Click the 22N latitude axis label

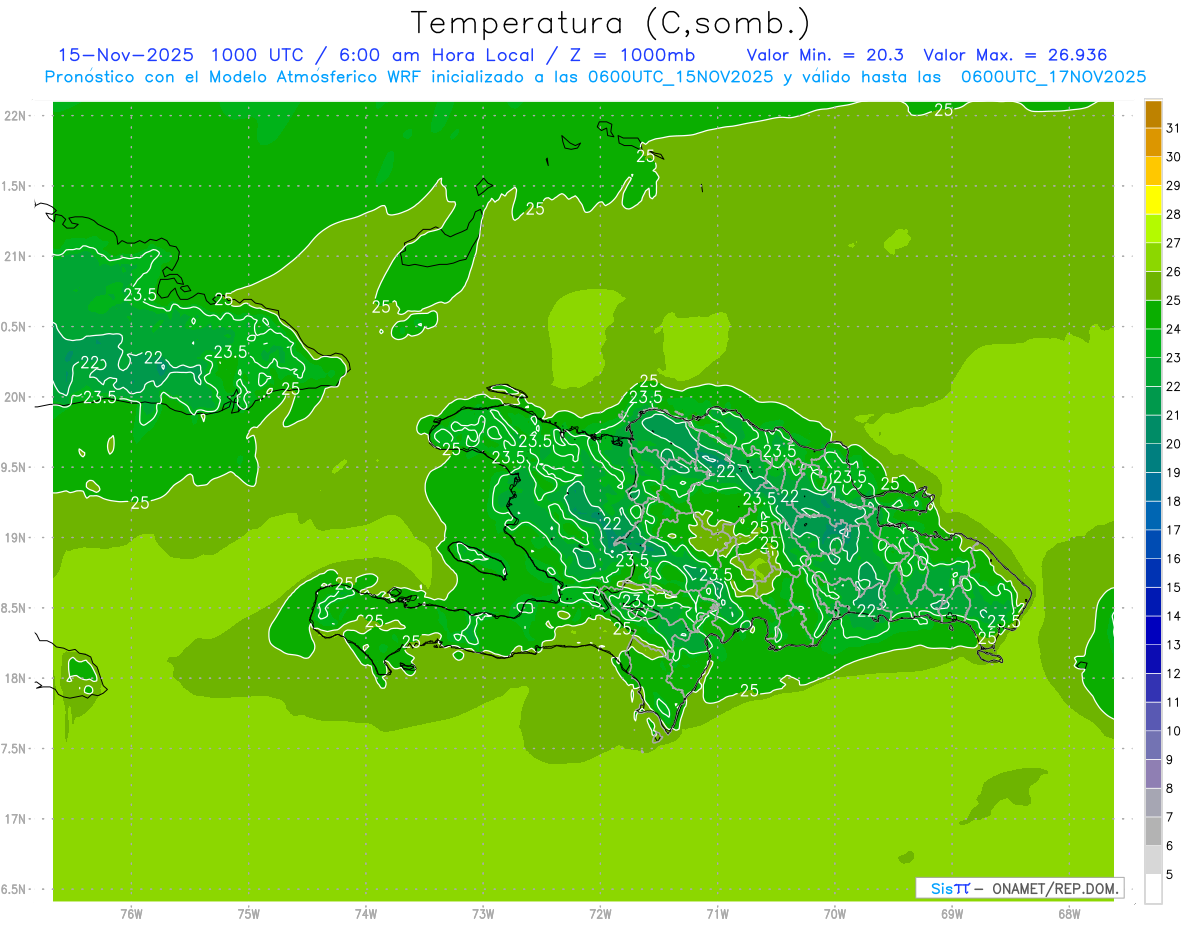(x=16, y=116)
